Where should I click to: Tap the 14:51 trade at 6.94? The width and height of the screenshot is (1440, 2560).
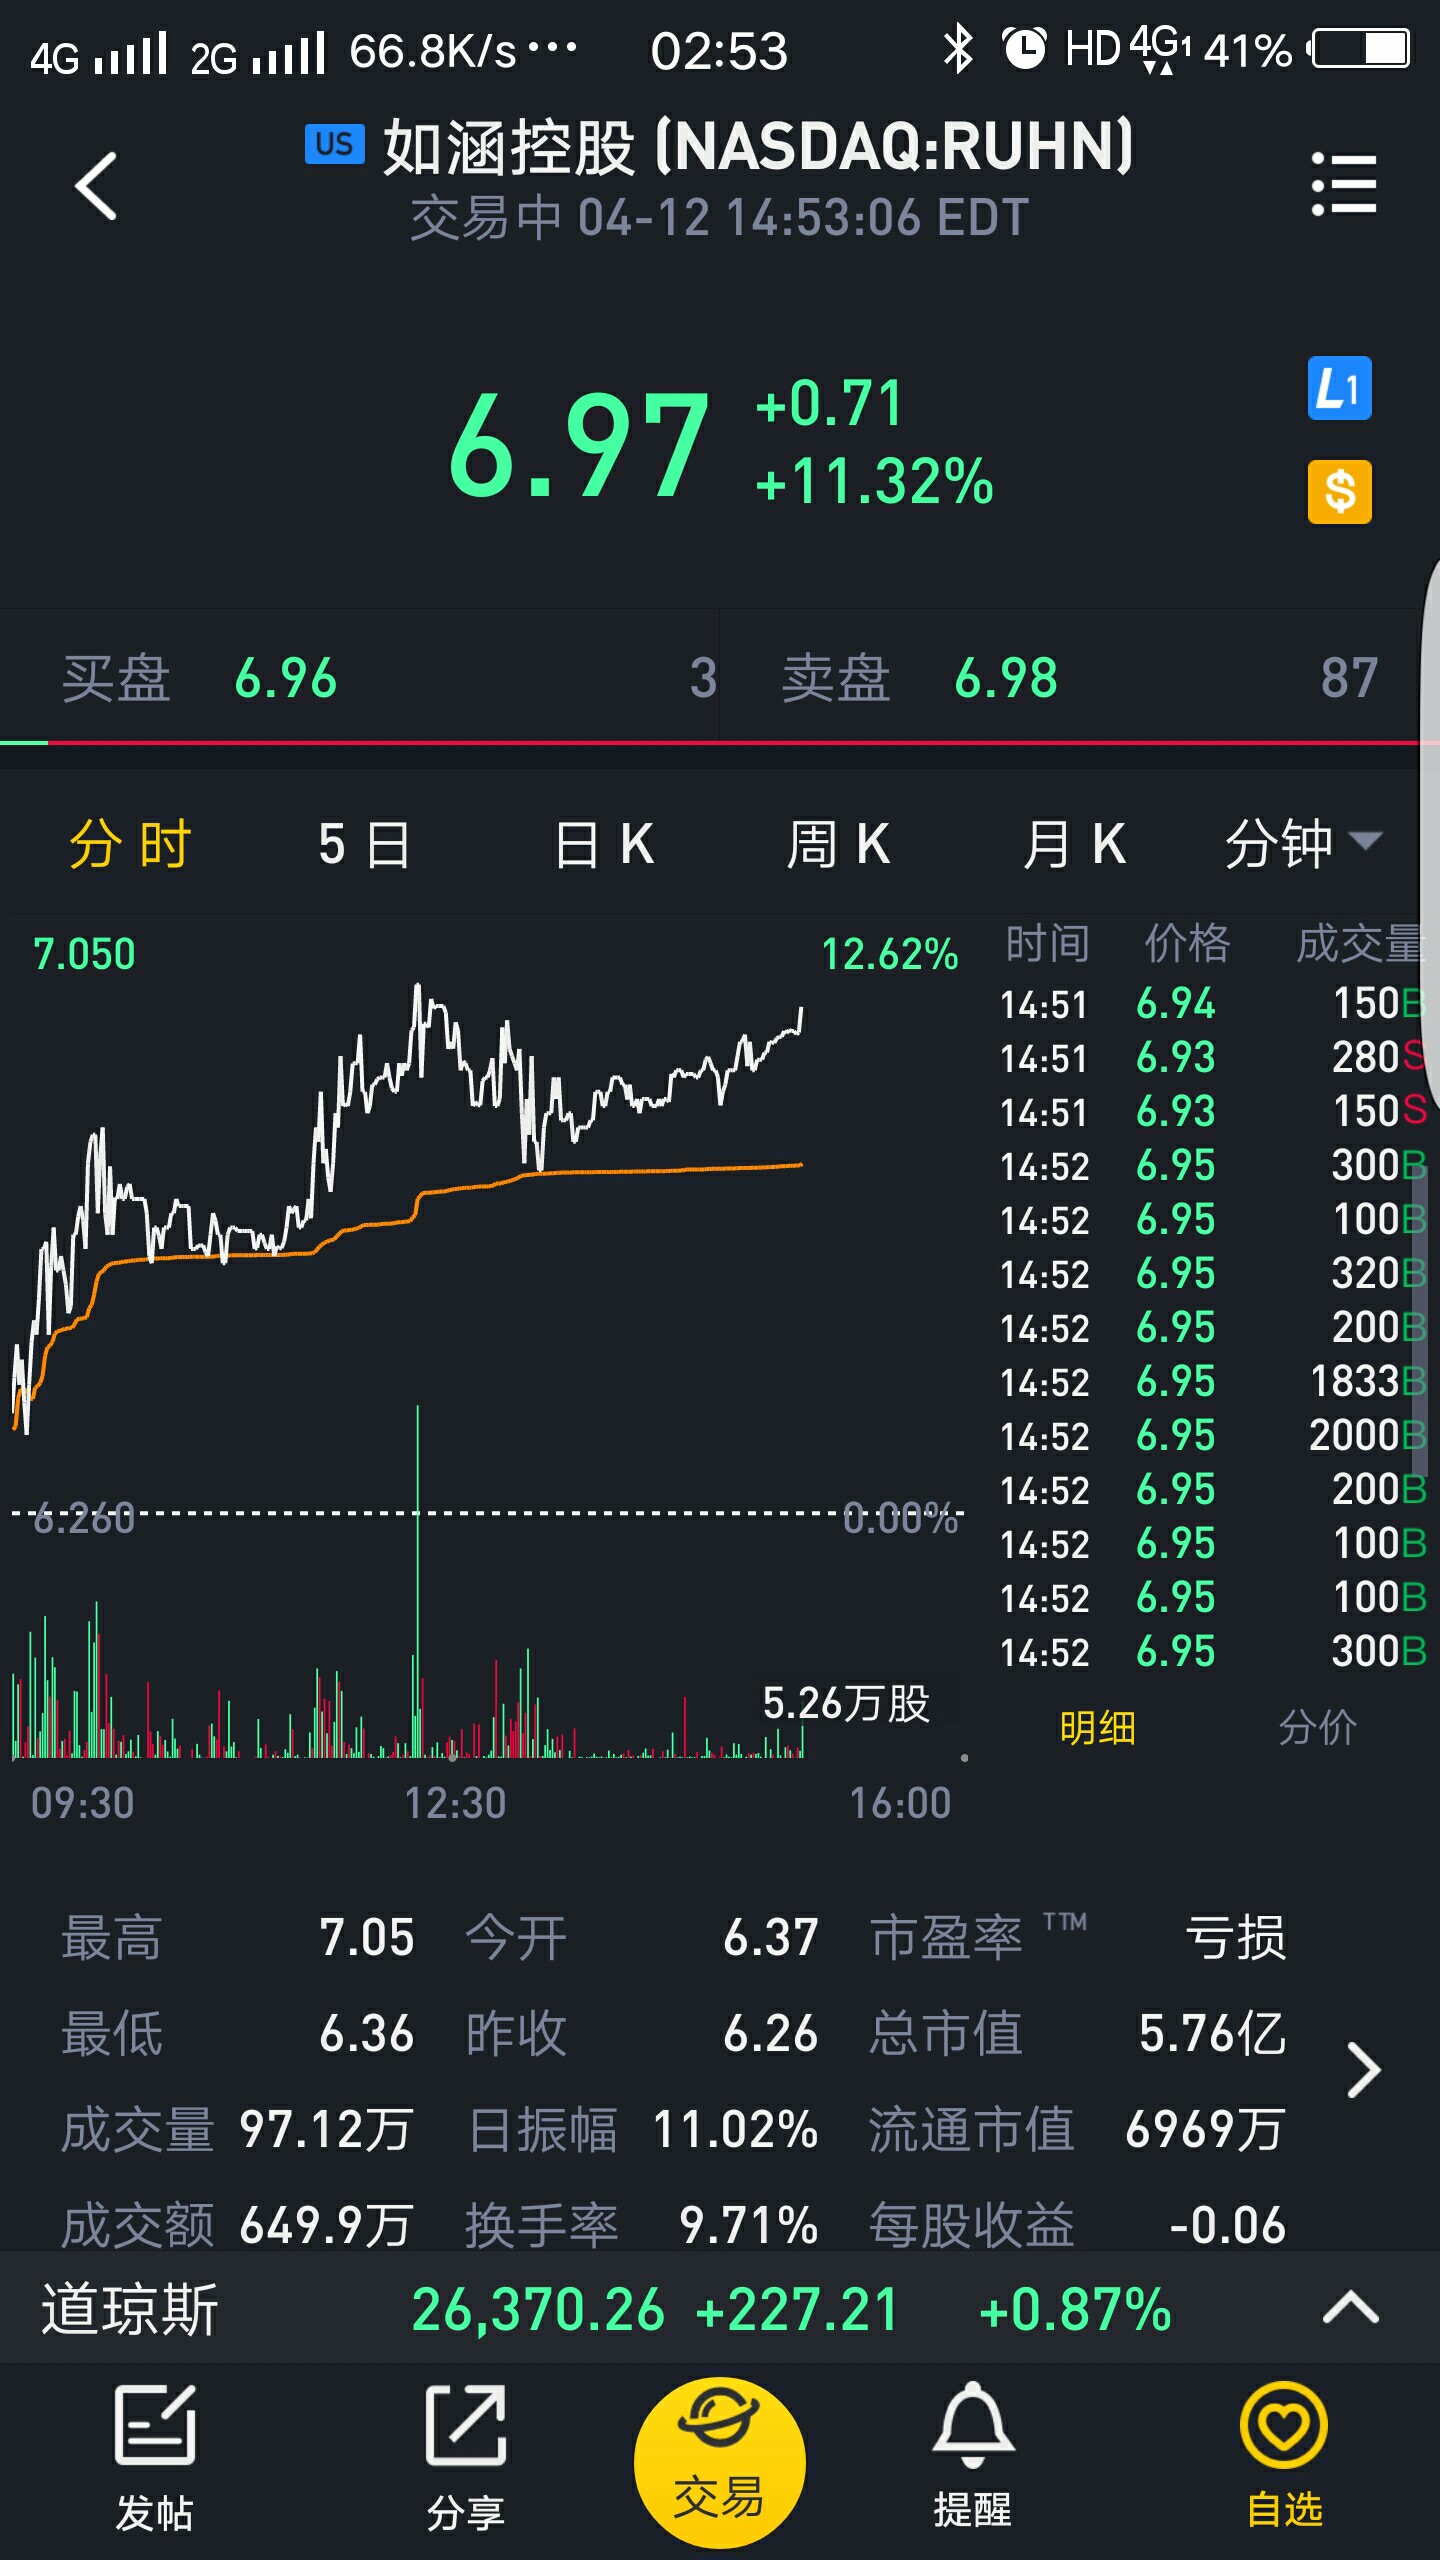click(x=1212, y=1004)
